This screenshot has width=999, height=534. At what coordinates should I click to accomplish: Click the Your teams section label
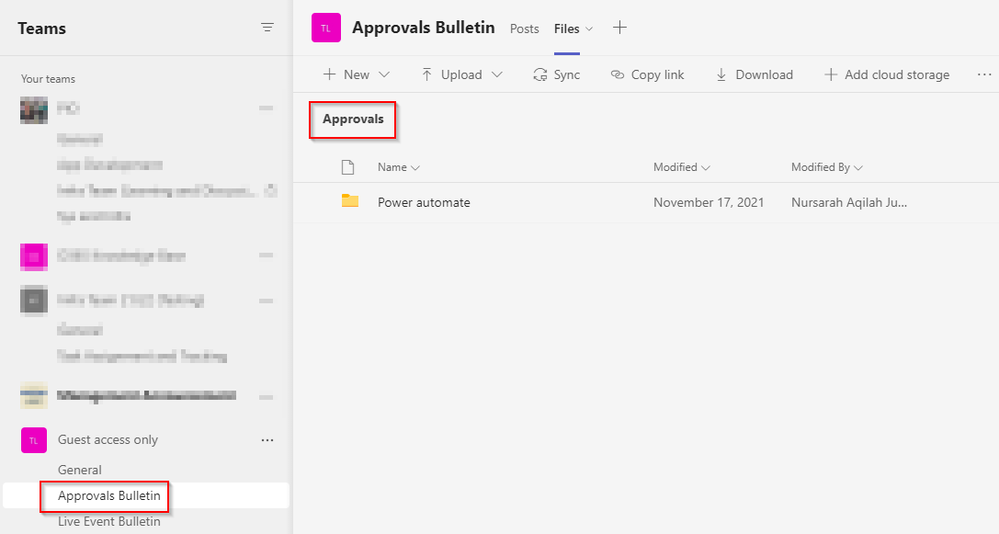(48, 78)
